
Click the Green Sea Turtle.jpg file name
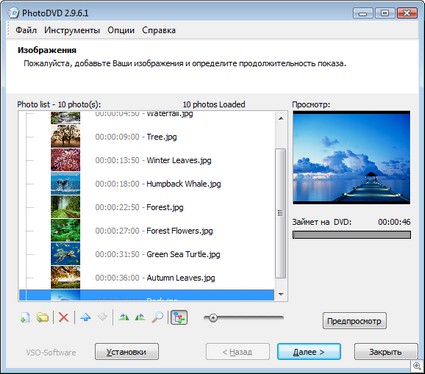(183, 254)
